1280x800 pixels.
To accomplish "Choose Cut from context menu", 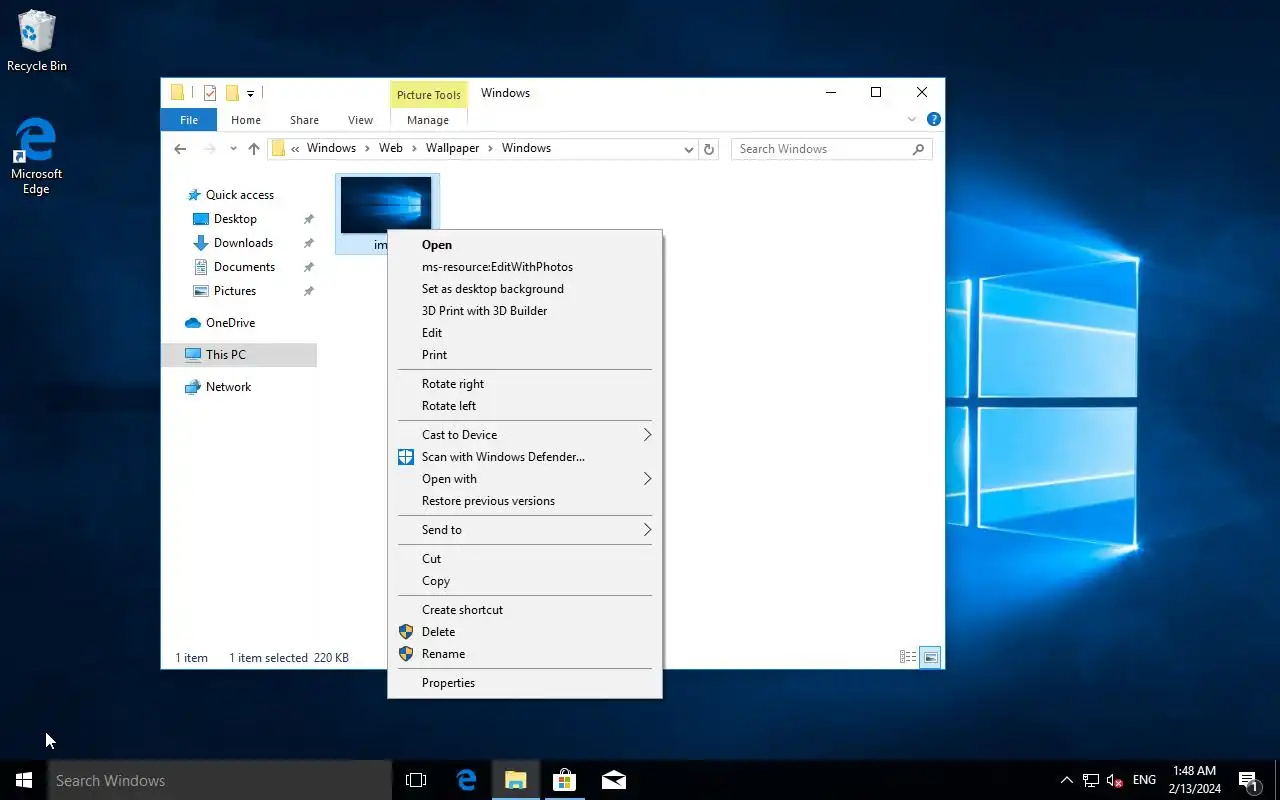I will pos(525,559).
